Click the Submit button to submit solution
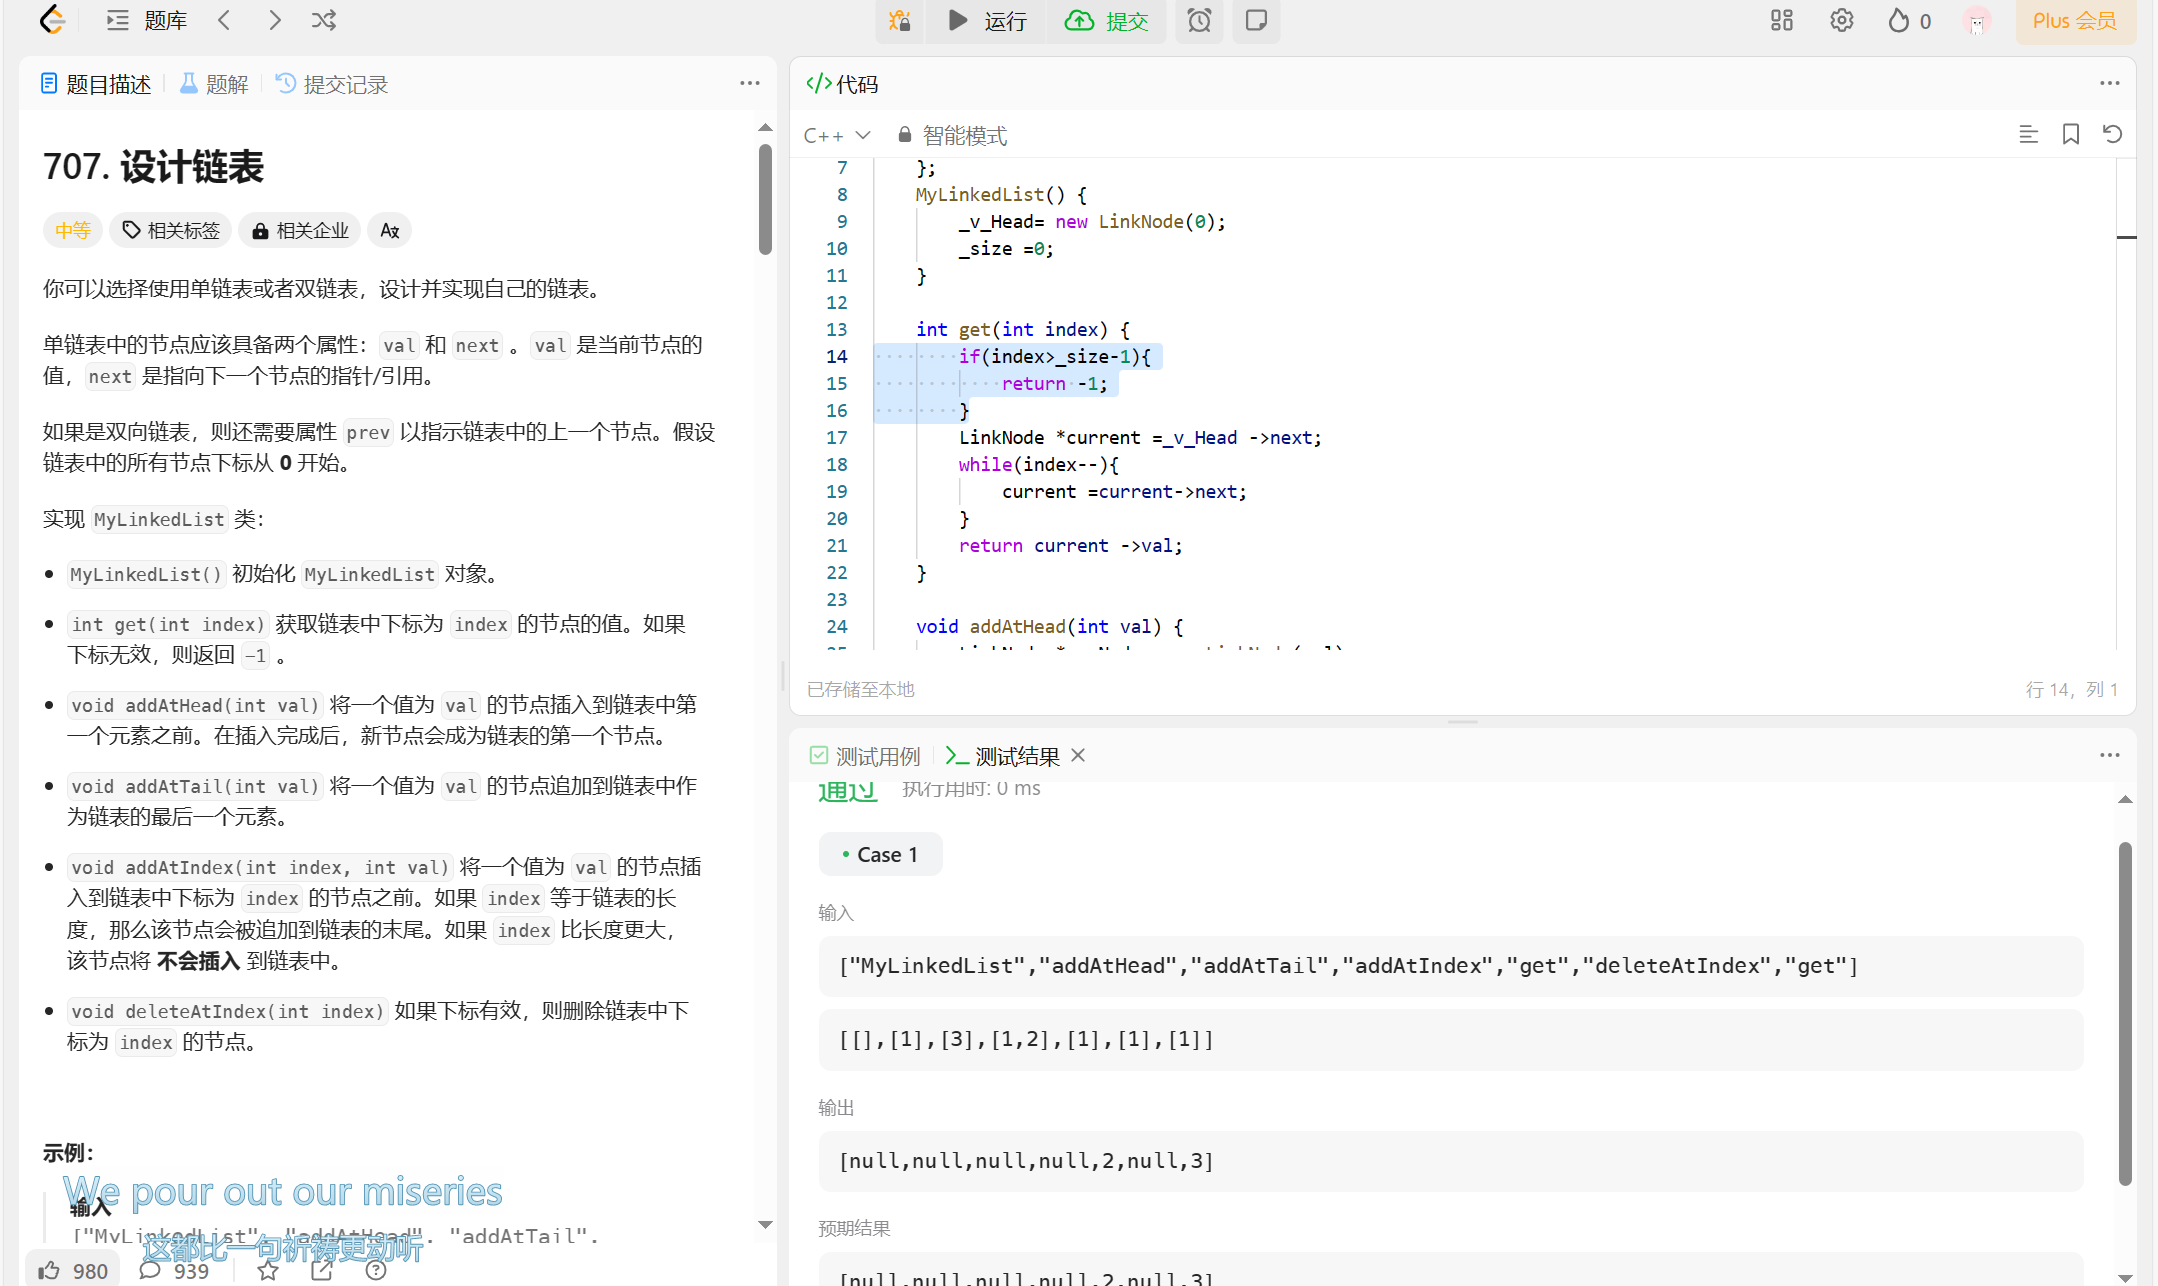The height and width of the screenshot is (1286, 2158). point(1107,20)
